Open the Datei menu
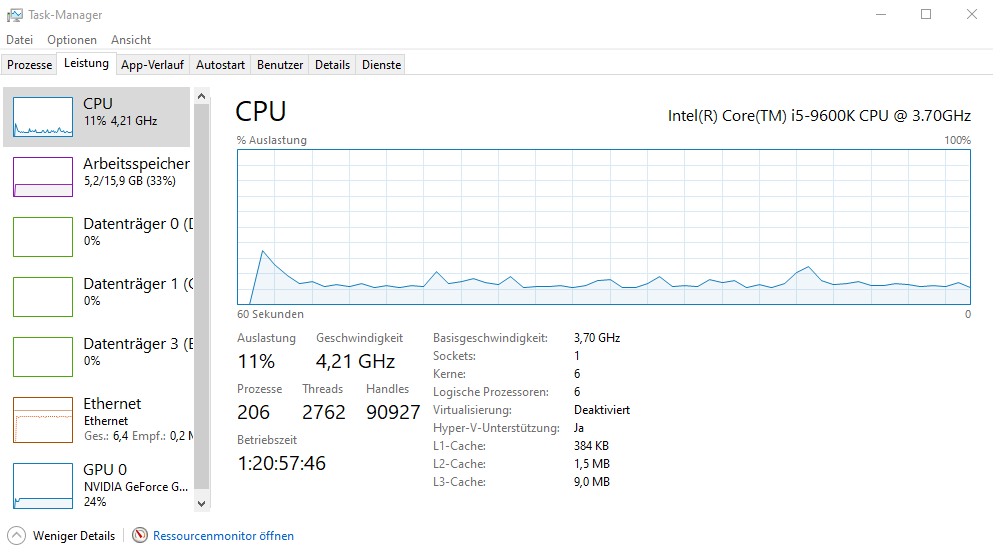 tap(20, 40)
